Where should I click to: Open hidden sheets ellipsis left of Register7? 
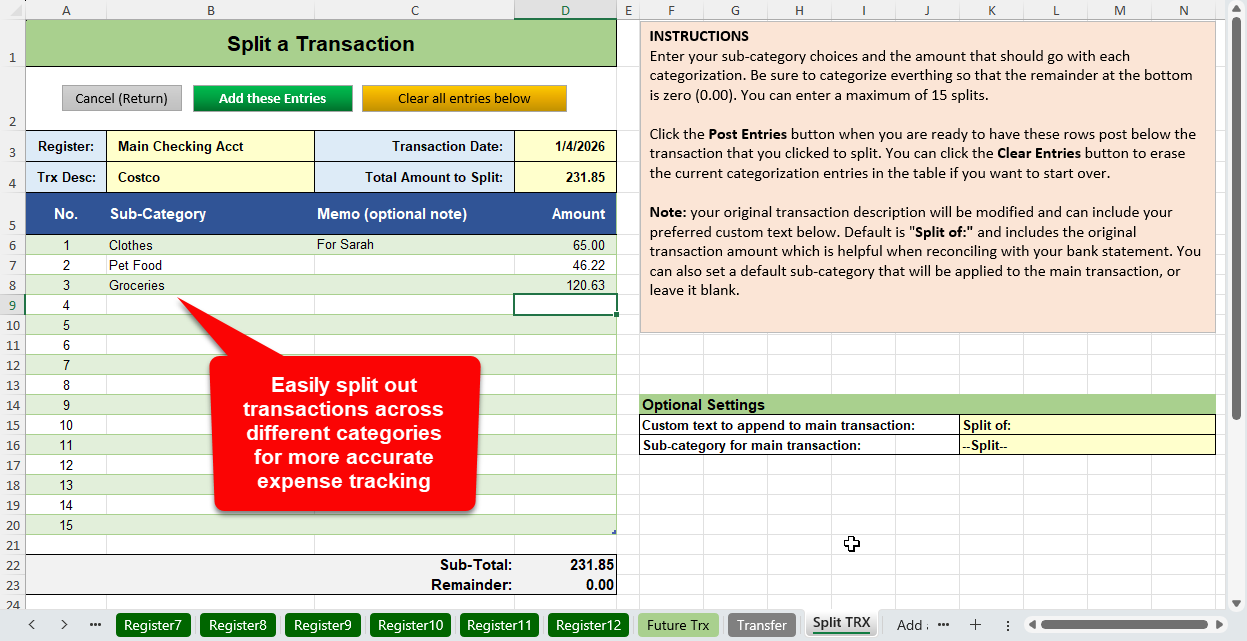click(95, 625)
